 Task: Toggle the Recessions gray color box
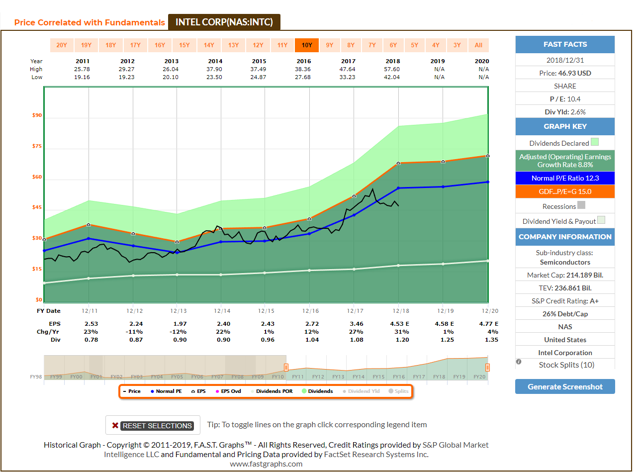click(582, 205)
